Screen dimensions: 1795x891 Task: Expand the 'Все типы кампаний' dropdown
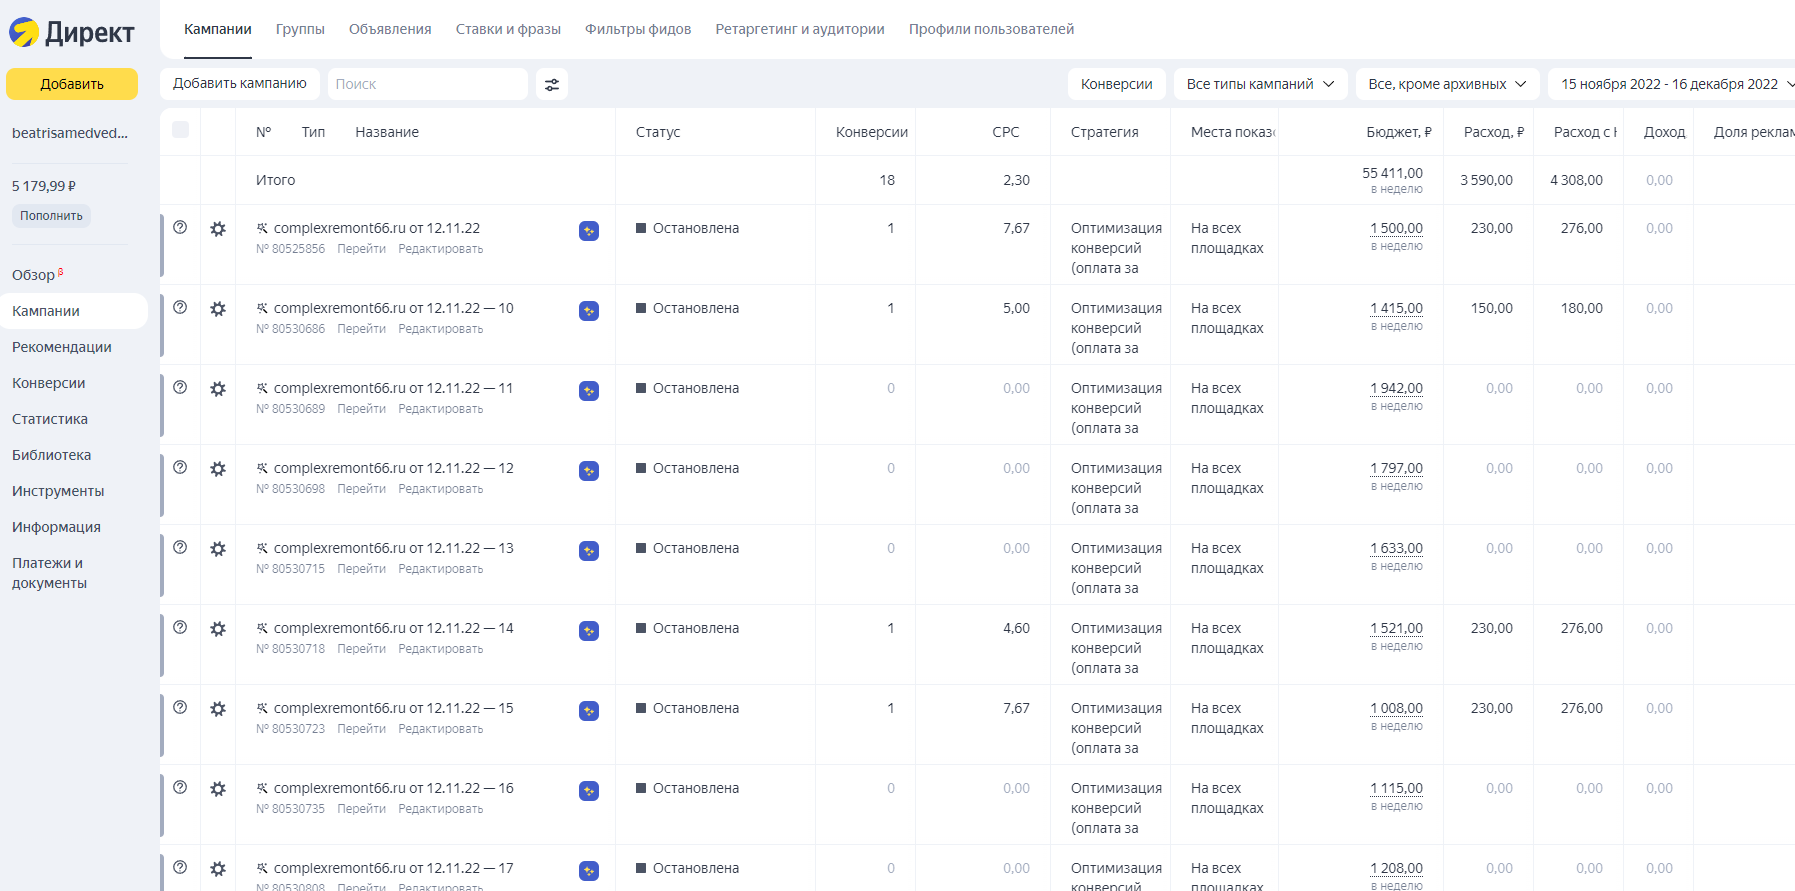1260,85
